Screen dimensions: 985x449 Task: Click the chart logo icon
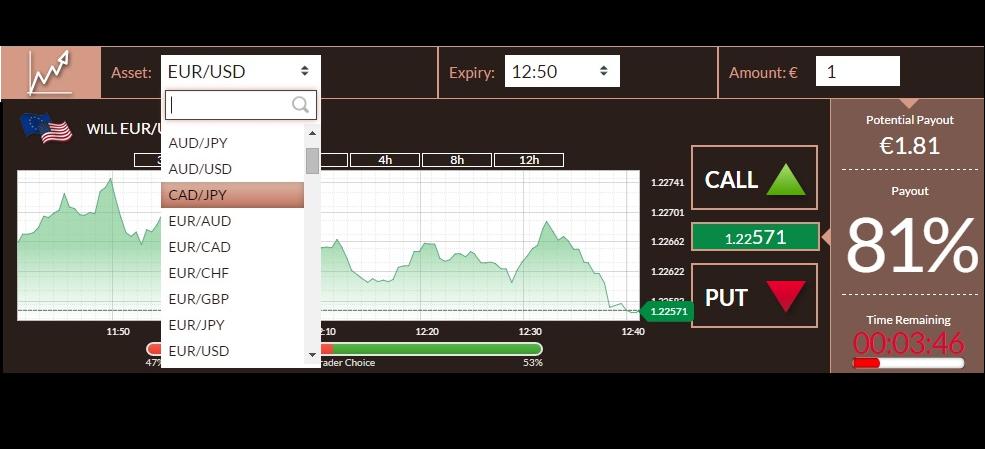[50, 73]
